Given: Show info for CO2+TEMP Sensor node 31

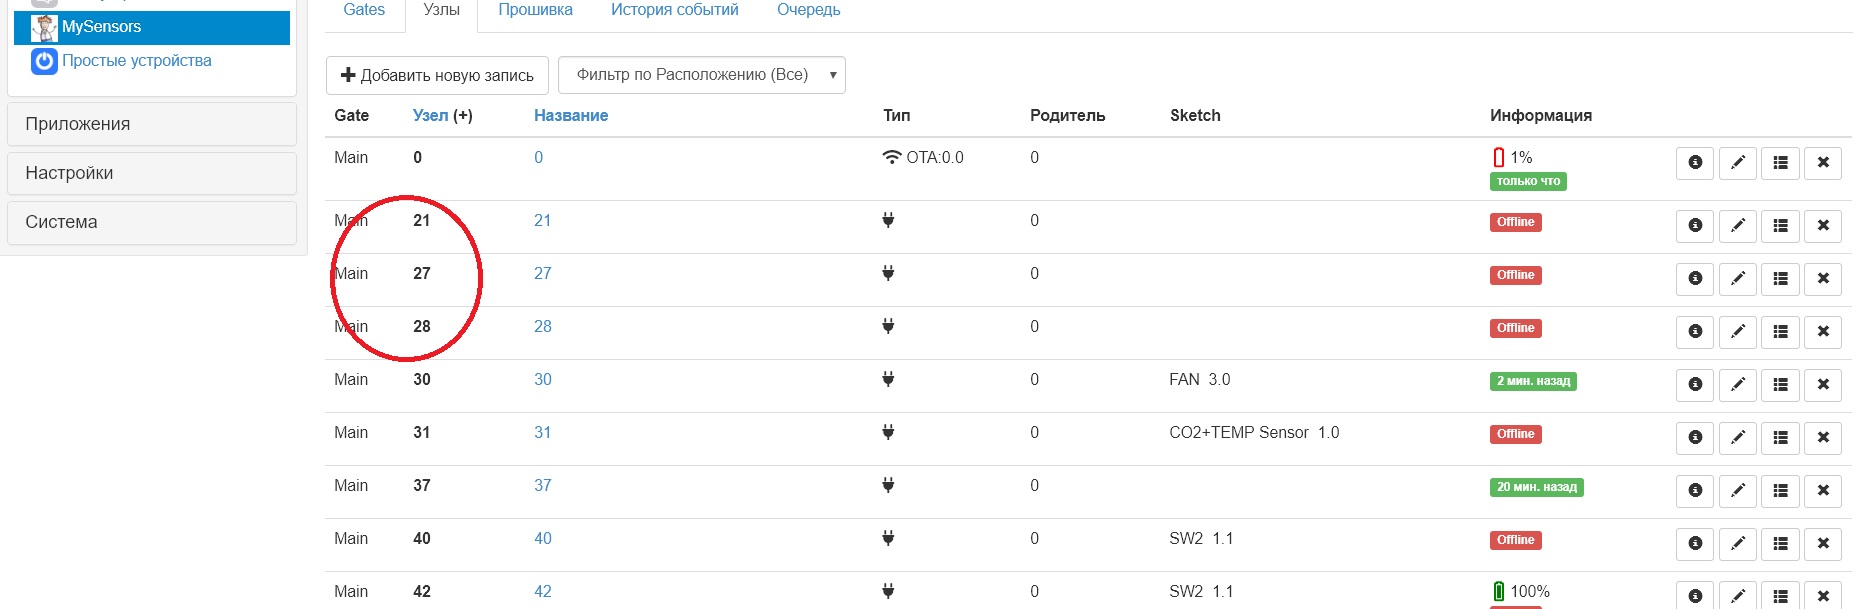Looking at the screenshot, I should (1695, 438).
